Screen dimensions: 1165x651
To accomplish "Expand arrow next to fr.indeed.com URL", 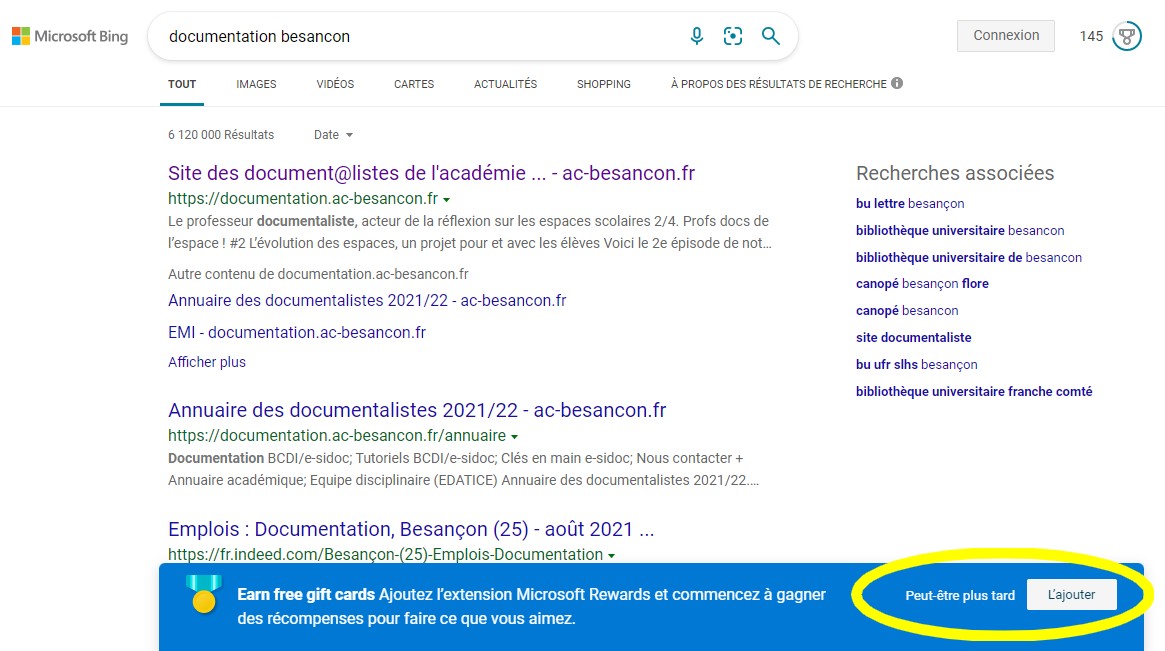I will 611,556.
